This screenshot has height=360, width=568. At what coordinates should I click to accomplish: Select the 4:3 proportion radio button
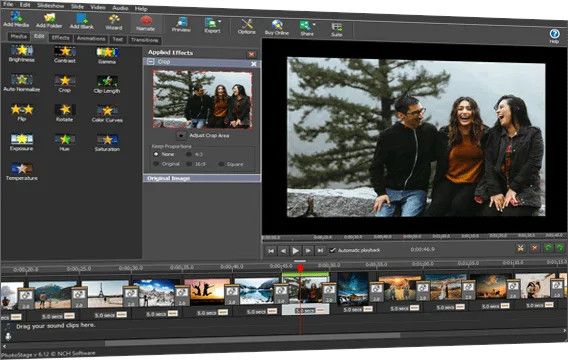click(189, 154)
